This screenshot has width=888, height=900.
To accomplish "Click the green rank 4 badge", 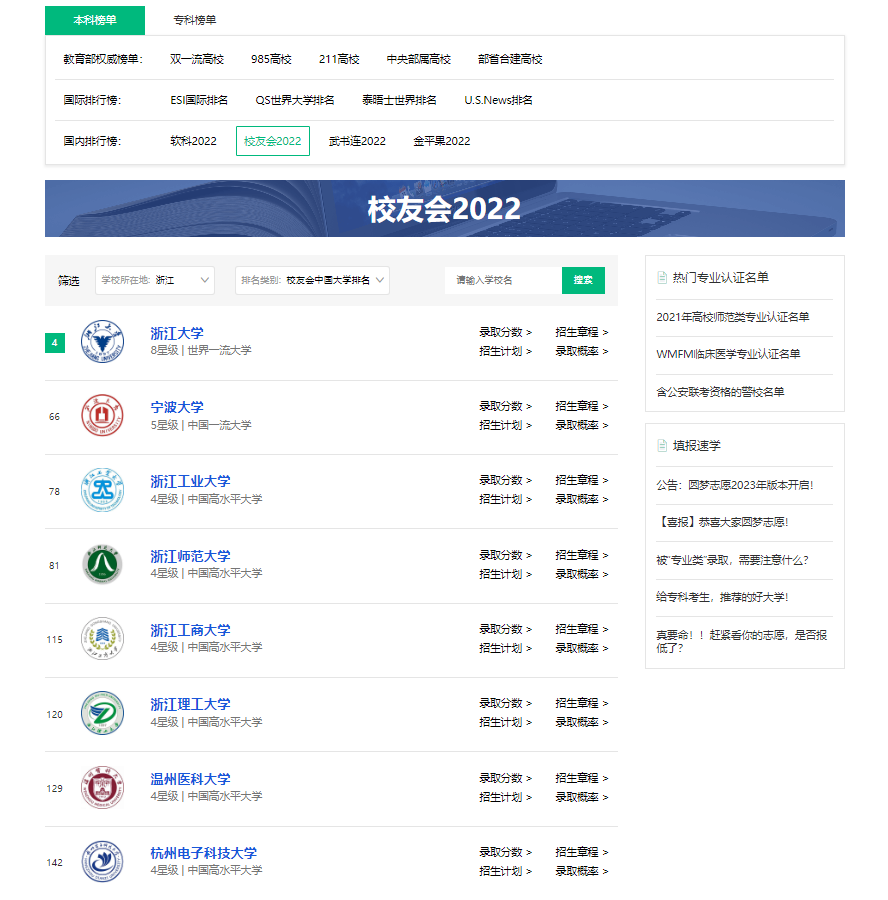I will [x=55, y=343].
